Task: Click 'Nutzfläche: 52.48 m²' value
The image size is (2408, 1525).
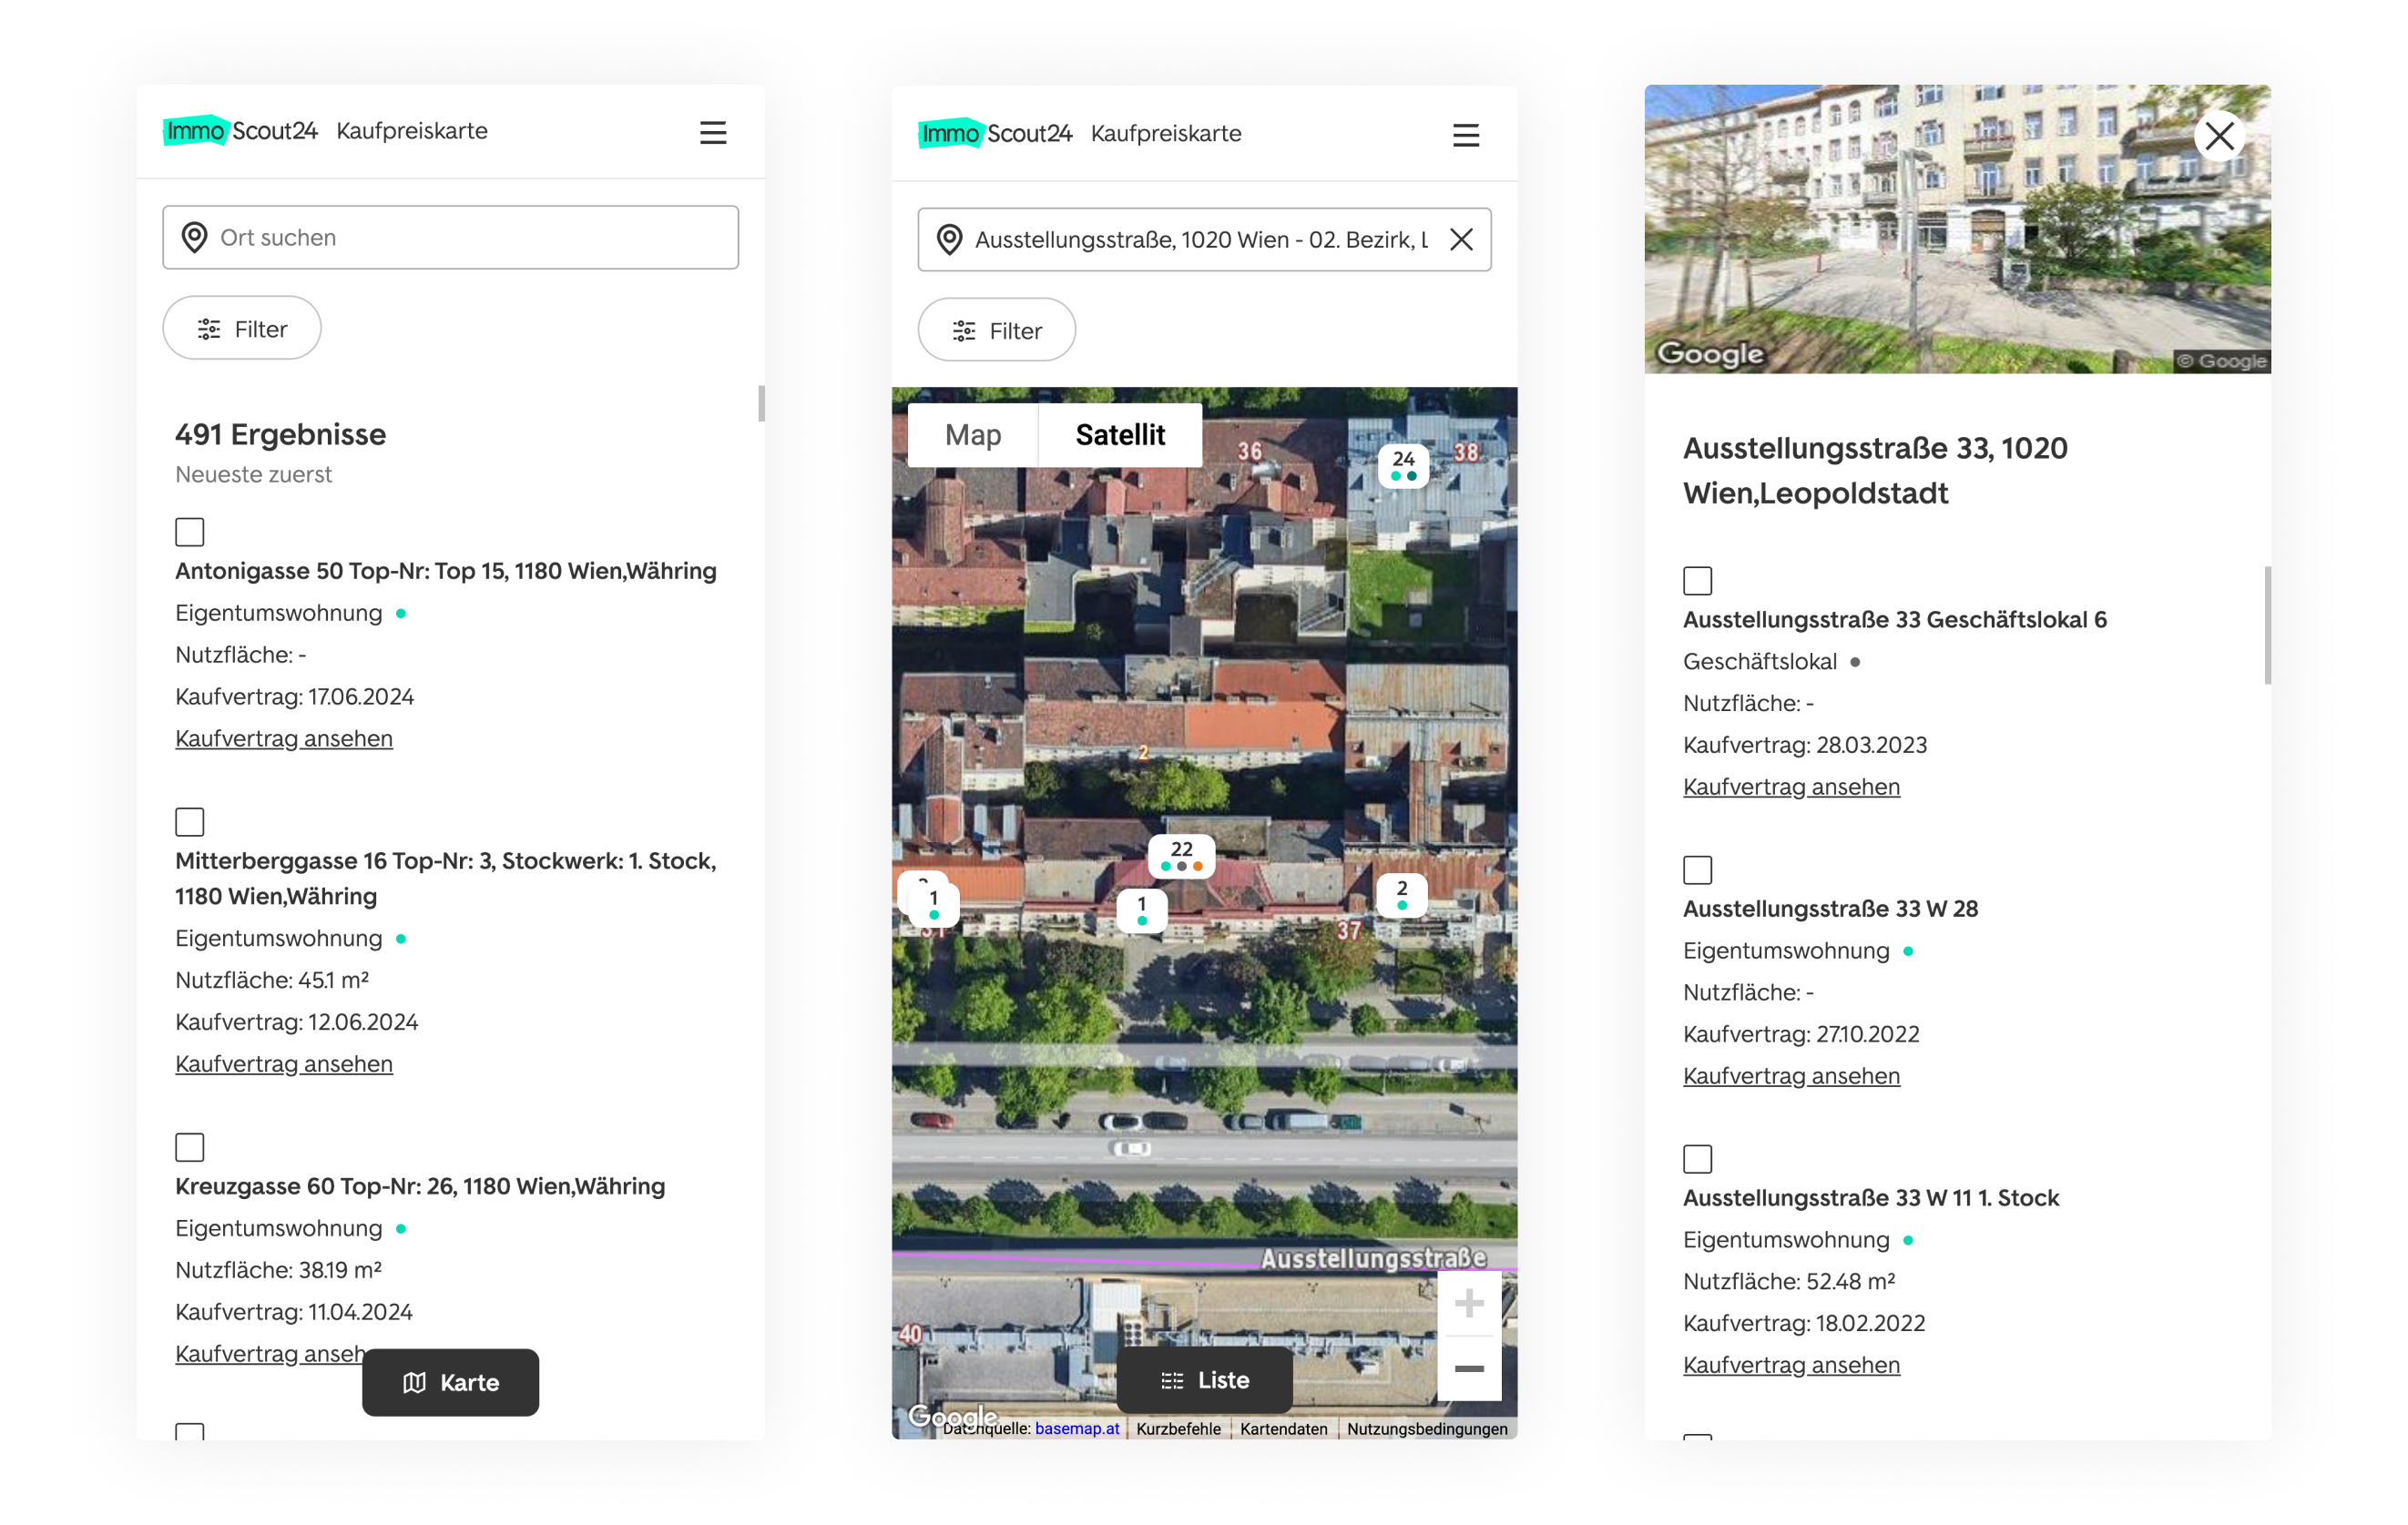Action: [x=1789, y=1282]
